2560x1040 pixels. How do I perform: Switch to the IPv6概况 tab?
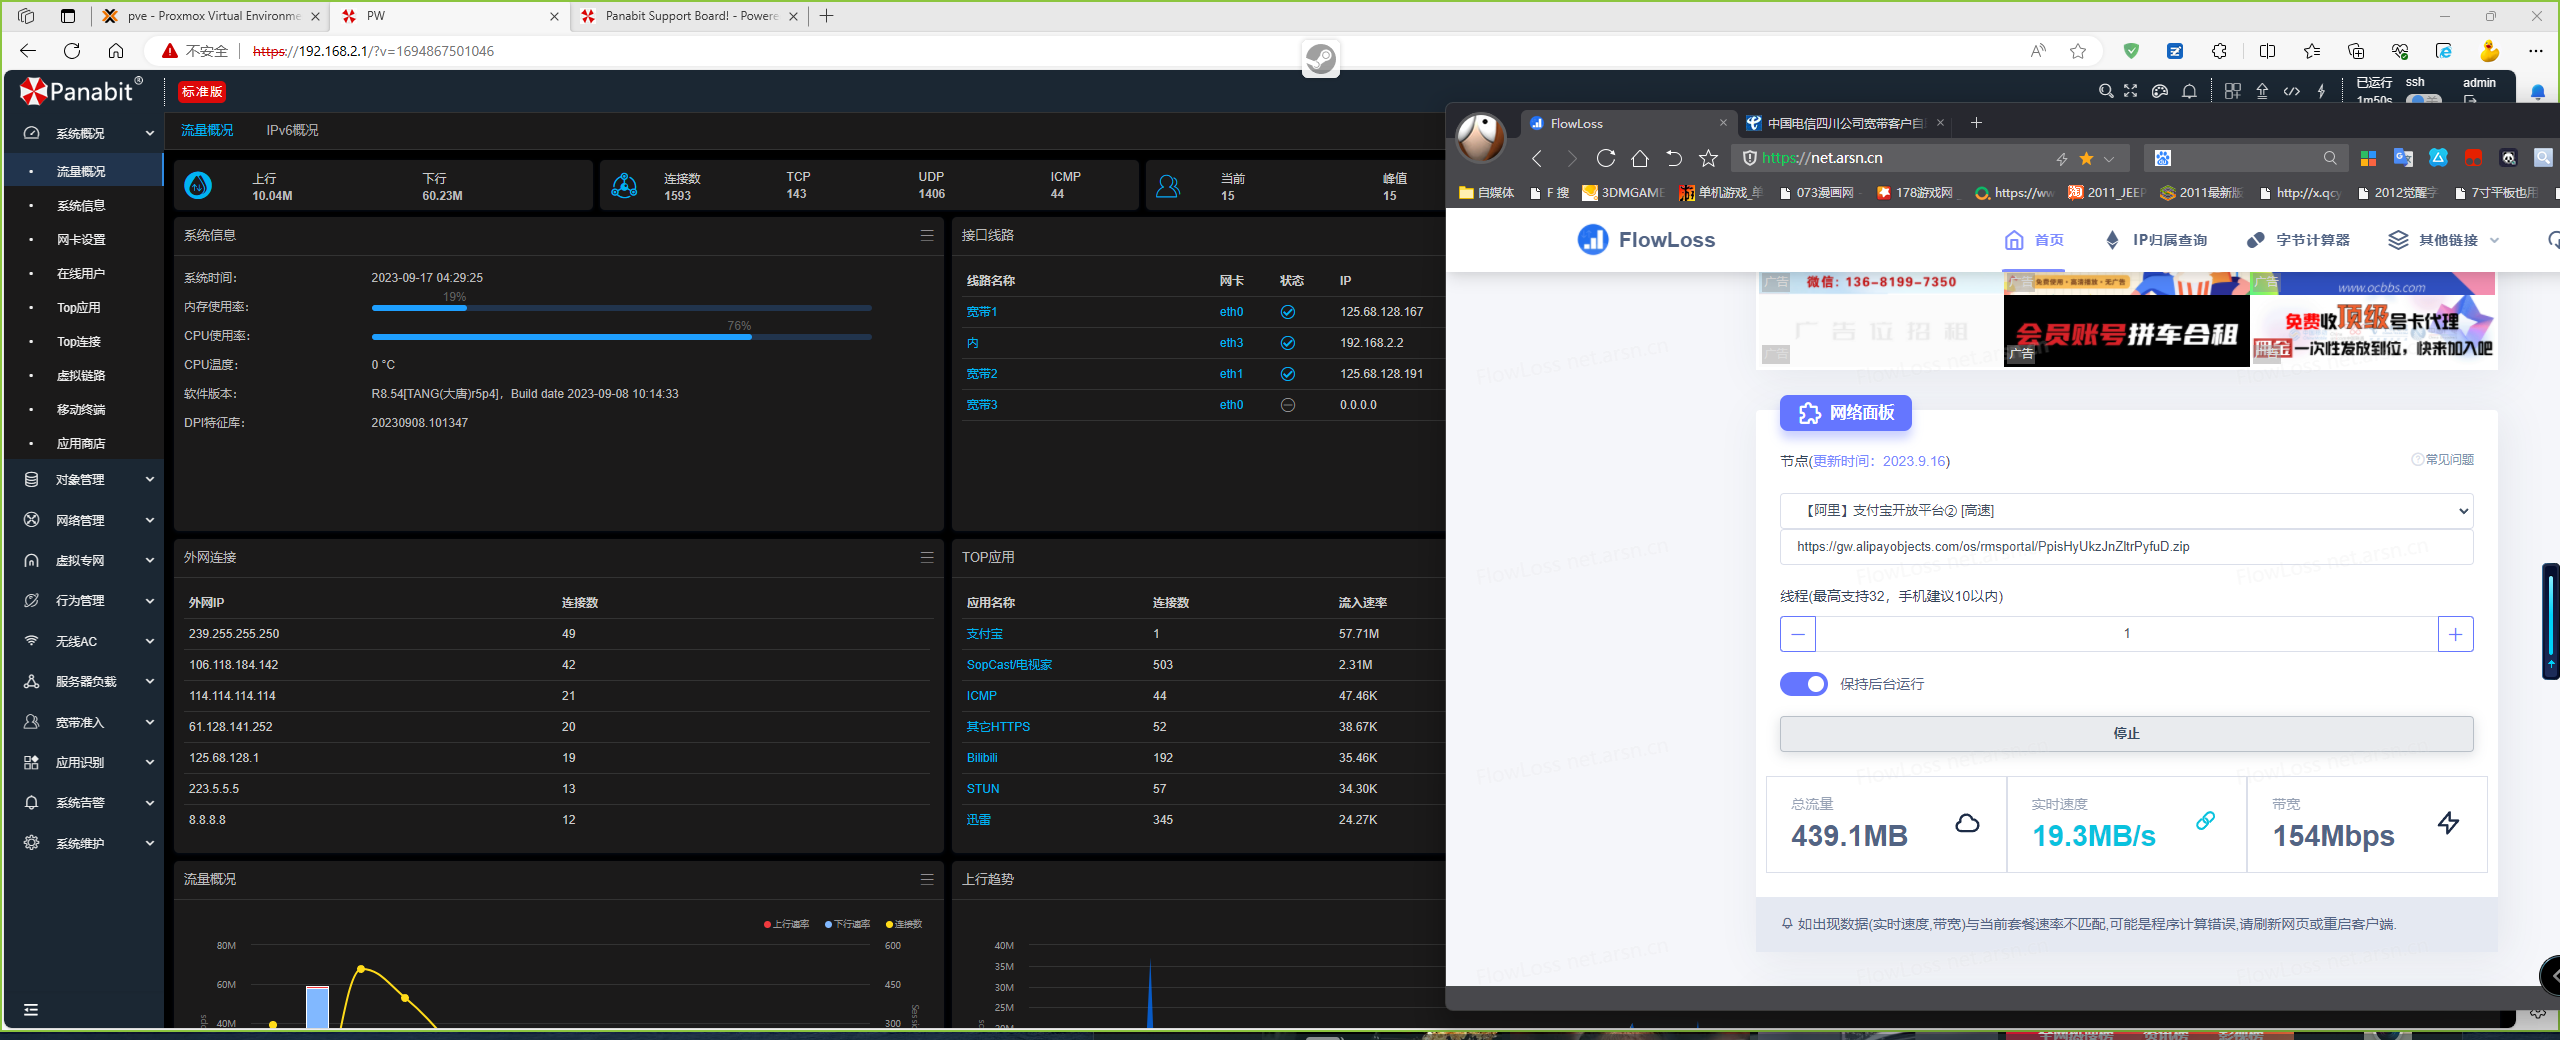(x=292, y=130)
